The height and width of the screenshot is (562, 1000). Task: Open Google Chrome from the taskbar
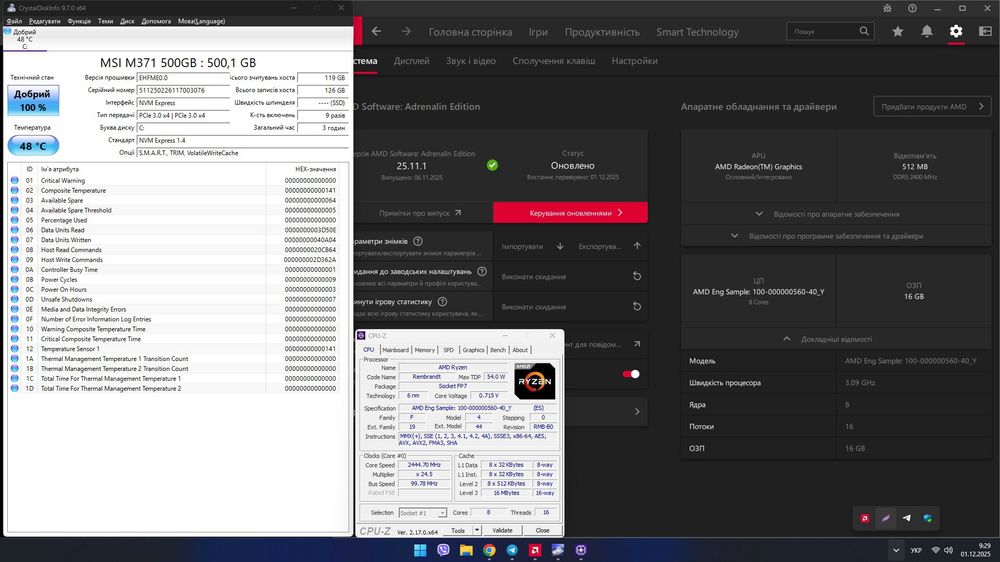tap(489, 550)
